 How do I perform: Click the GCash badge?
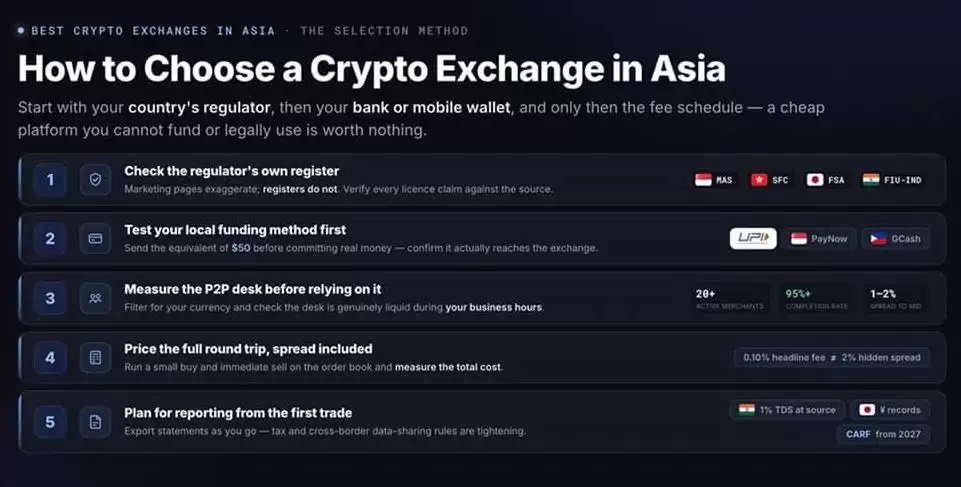(x=895, y=239)
